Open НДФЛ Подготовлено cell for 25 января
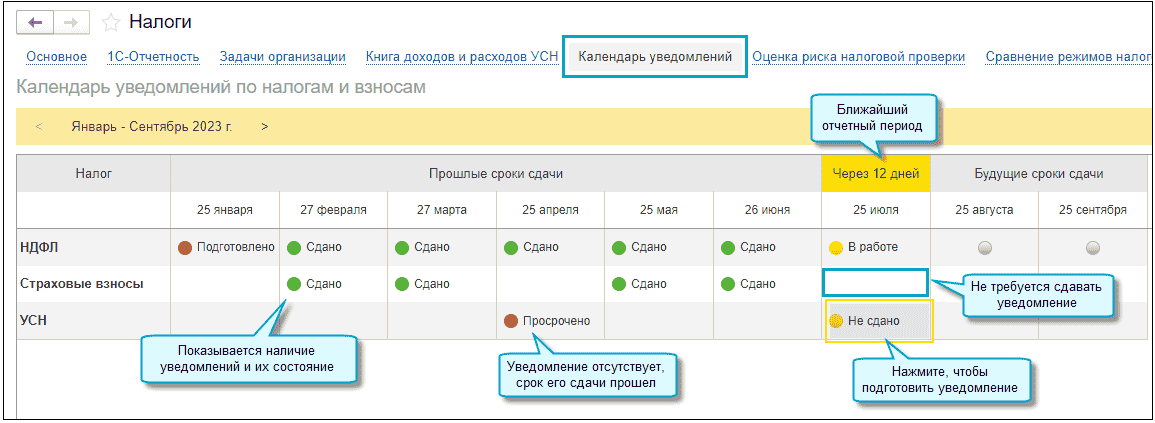This screenshot has width=1155, height=423. coord(225,248)
